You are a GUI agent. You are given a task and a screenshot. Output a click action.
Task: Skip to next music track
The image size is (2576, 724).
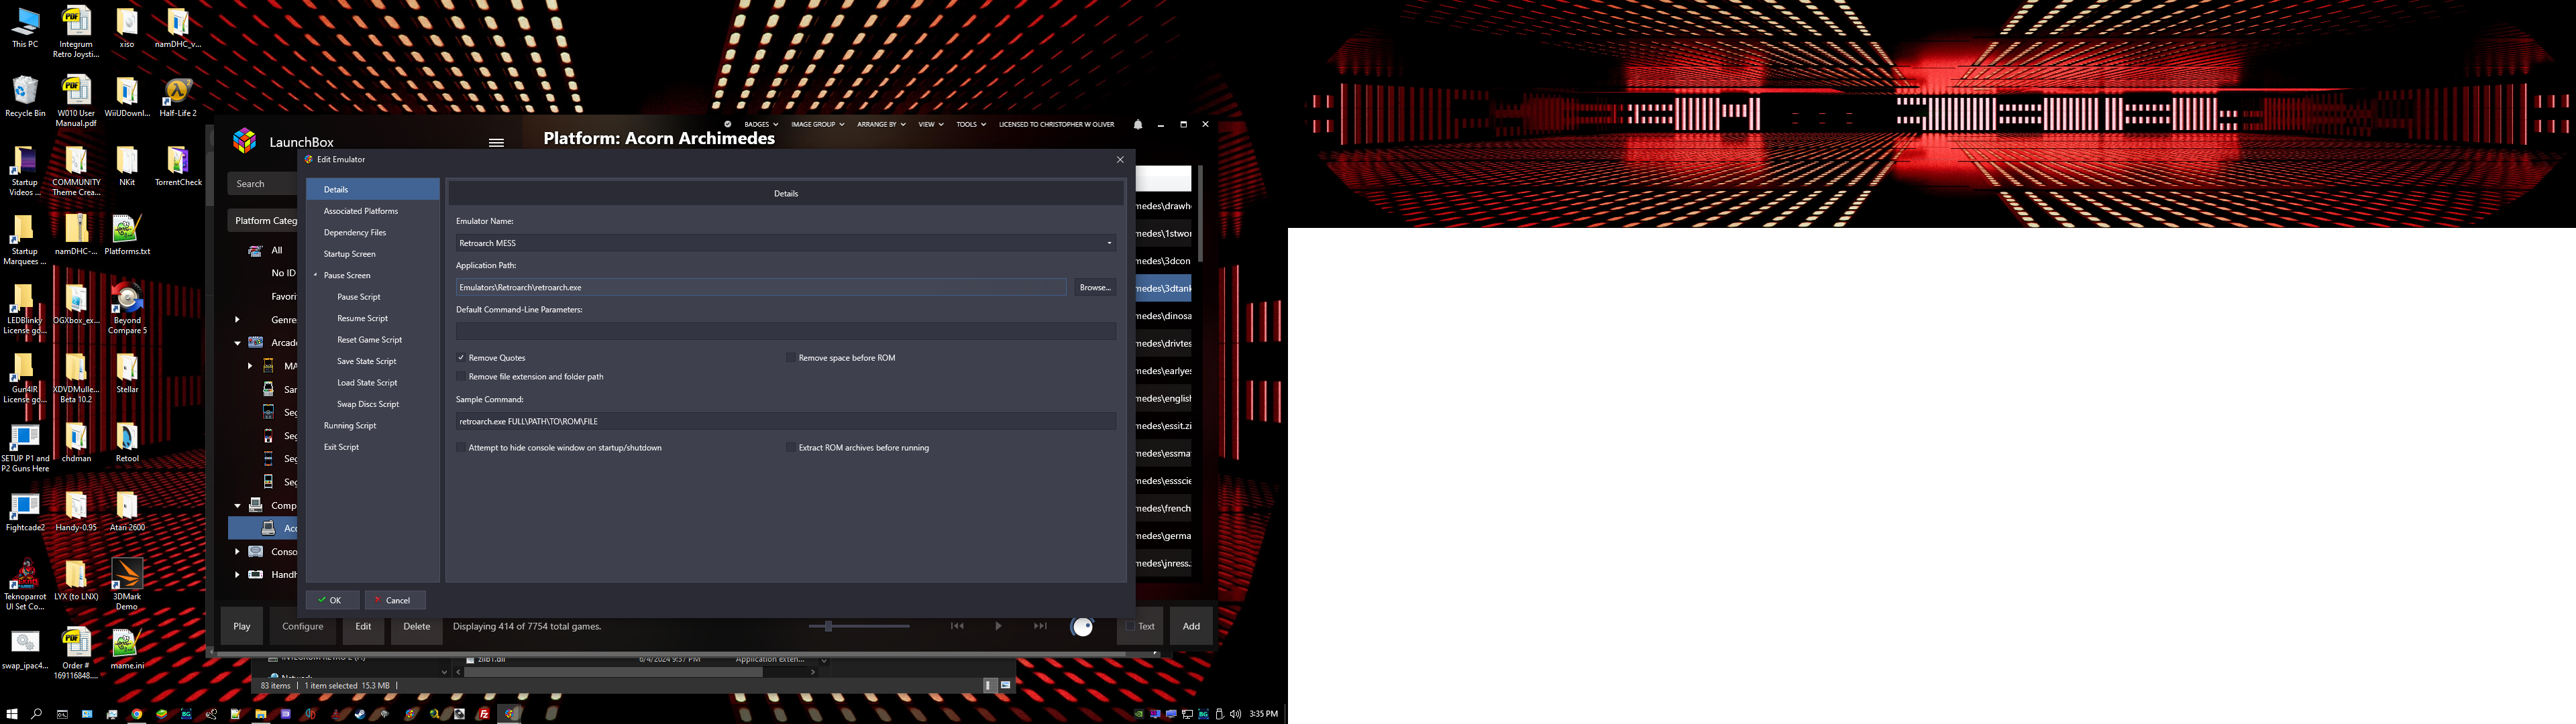pyautogui.click(x=1040, y=626)
